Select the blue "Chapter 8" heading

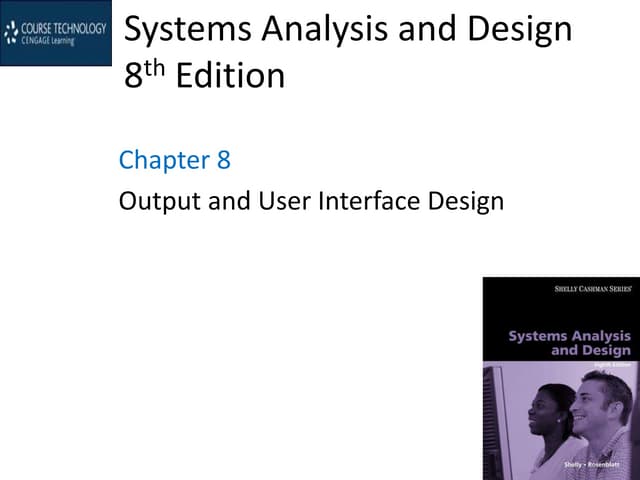[x=174, y=159]
